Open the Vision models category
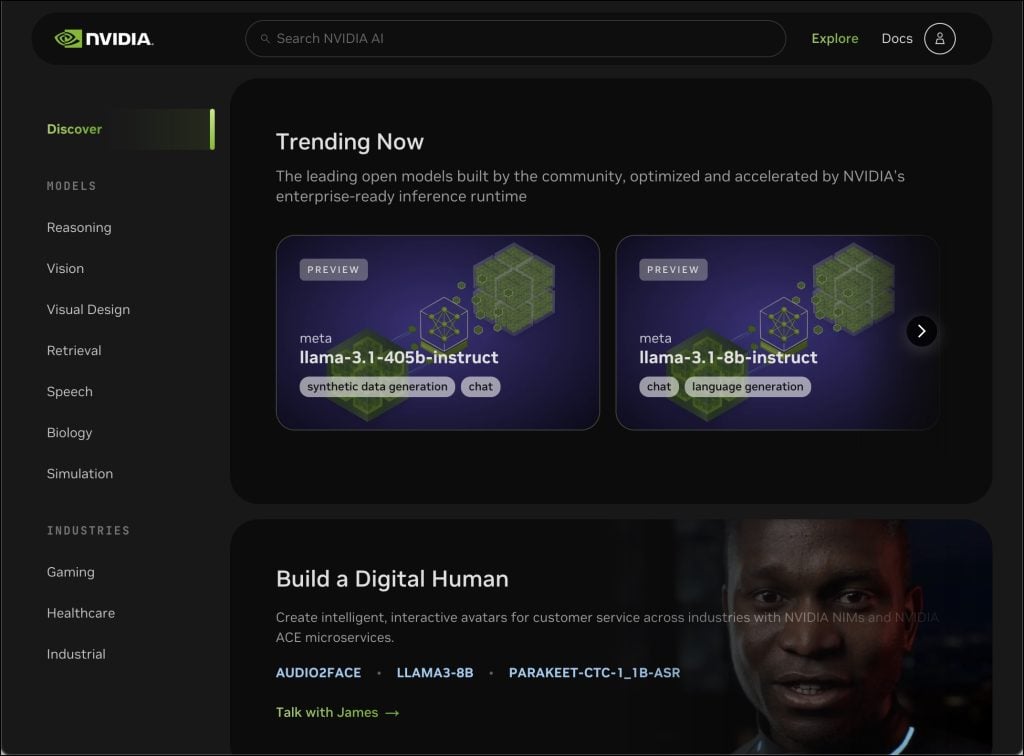Image resolution: width=1024 pixels, height=756 pixels. click(65, 268)
